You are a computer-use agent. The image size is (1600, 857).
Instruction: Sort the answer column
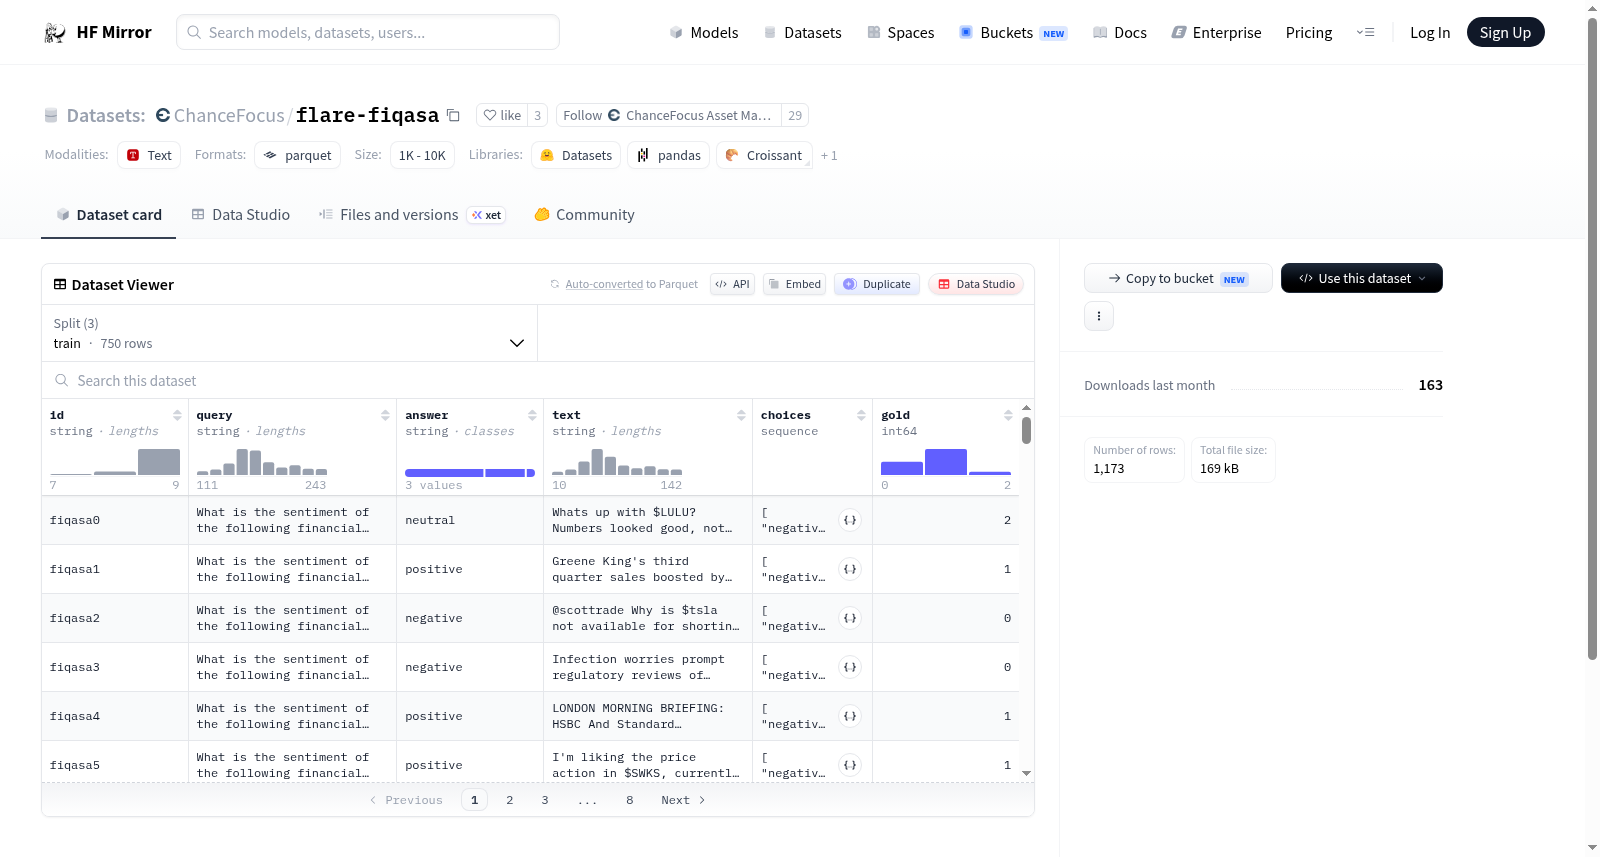[x=532, y=415]
